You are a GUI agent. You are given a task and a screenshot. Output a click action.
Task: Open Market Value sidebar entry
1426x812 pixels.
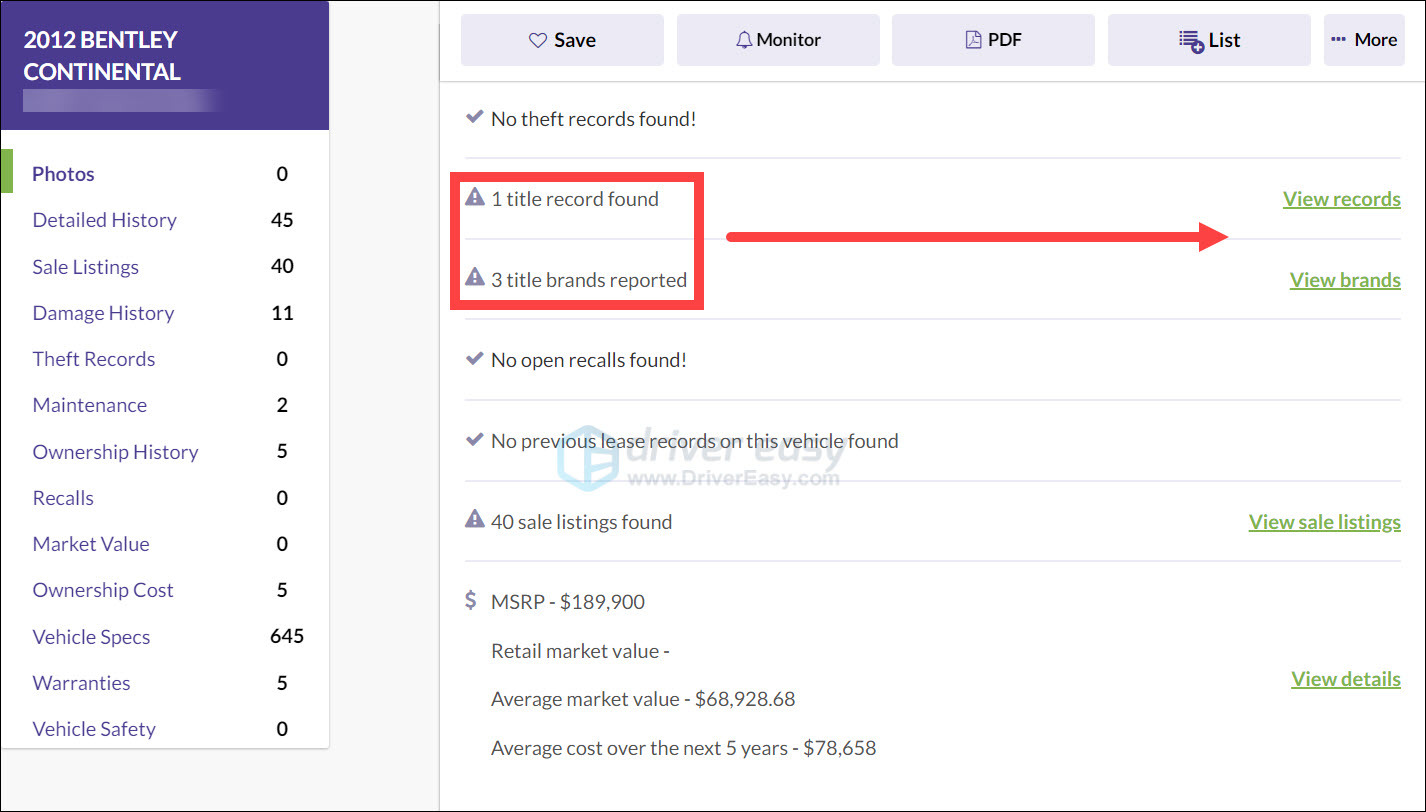pos(91,544)
